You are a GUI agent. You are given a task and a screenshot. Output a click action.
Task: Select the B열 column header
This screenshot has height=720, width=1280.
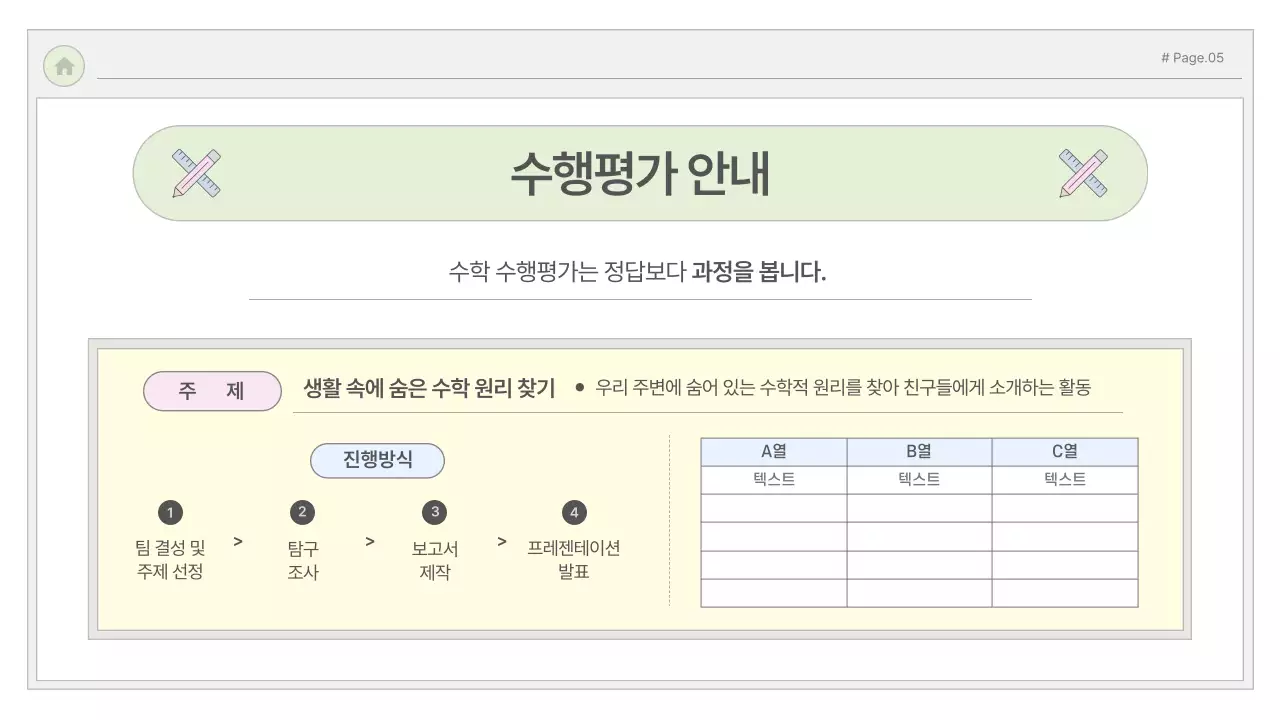pyautogui.click(x=919, y=450)
